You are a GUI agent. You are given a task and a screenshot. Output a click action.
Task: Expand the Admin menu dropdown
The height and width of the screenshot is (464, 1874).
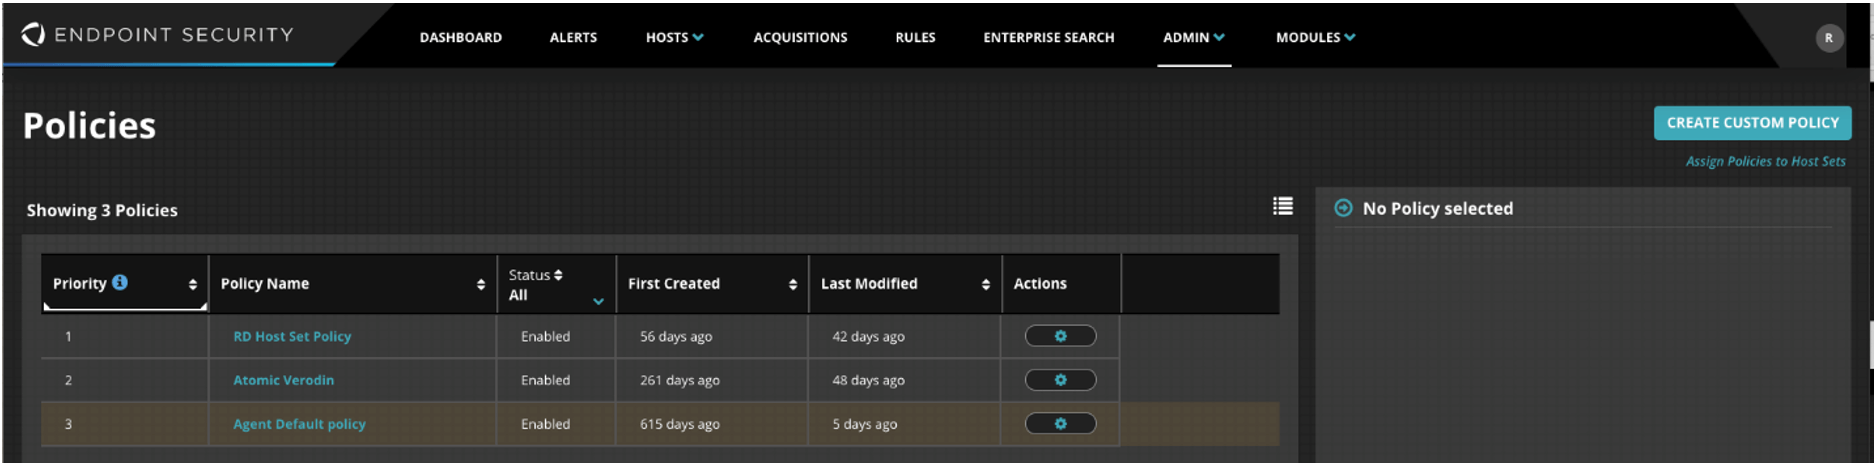pyautogui.click(x=1194, y=37)
